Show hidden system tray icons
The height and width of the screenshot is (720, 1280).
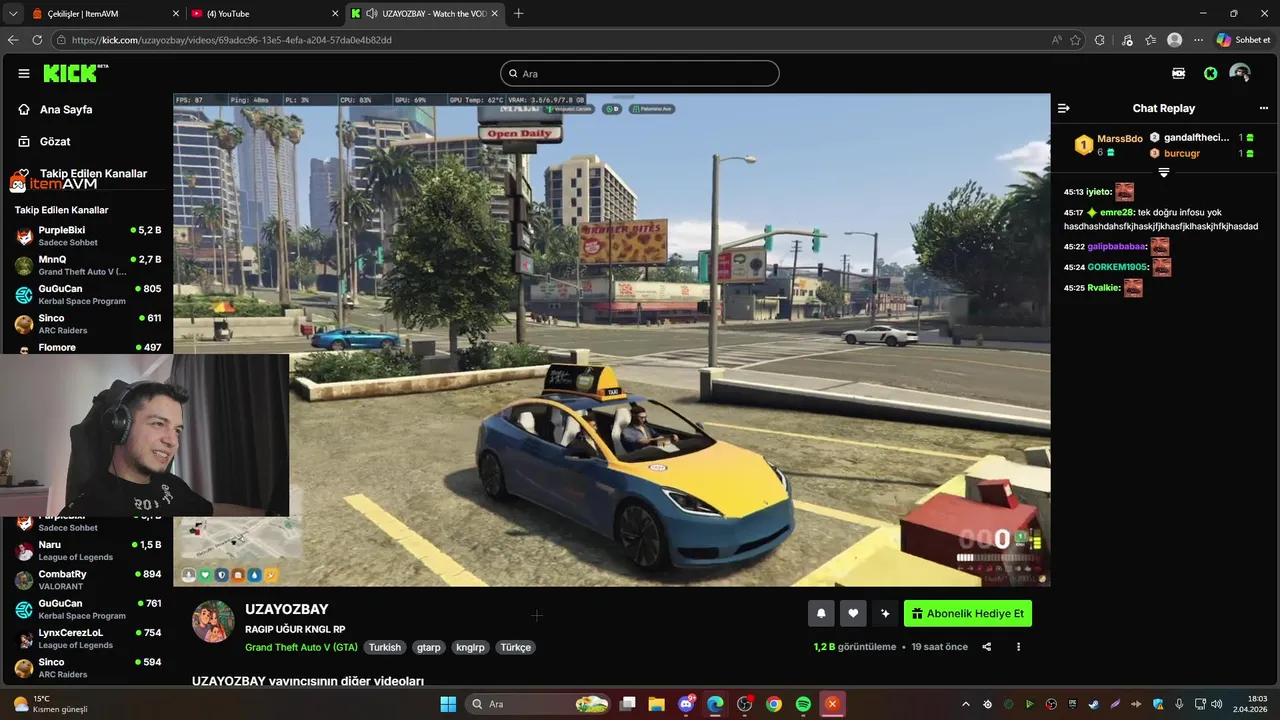pyautogui.click(x=966, y=704)
